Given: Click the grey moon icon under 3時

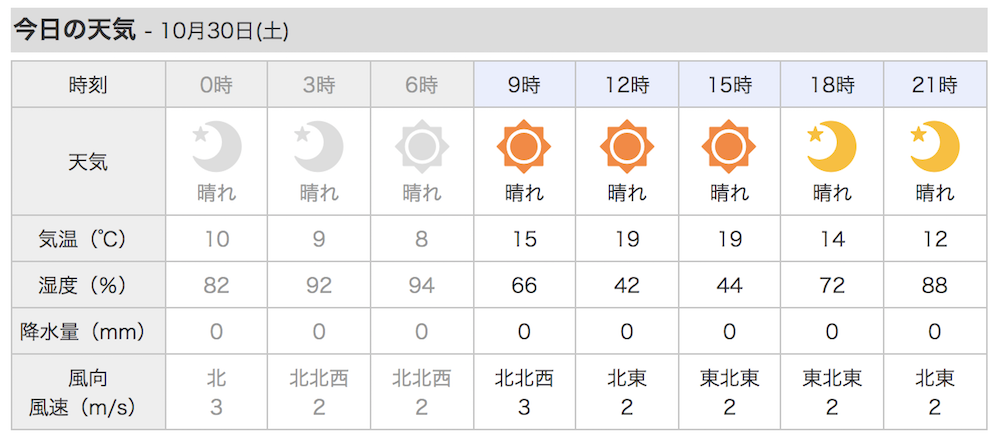Looking at the screenshot, I should pyautogui.click(x=318, y=147).
